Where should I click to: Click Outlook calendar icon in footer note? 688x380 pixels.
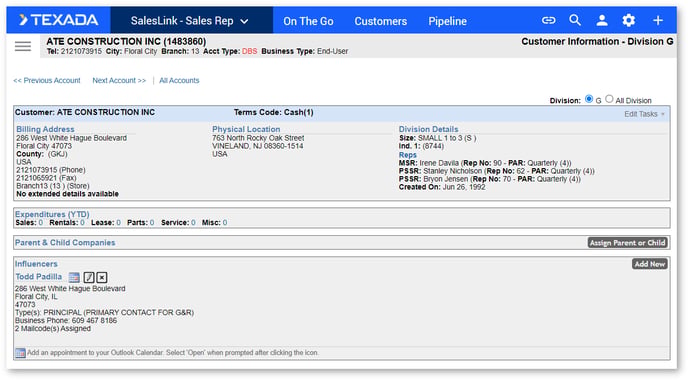tap(20, 353)
